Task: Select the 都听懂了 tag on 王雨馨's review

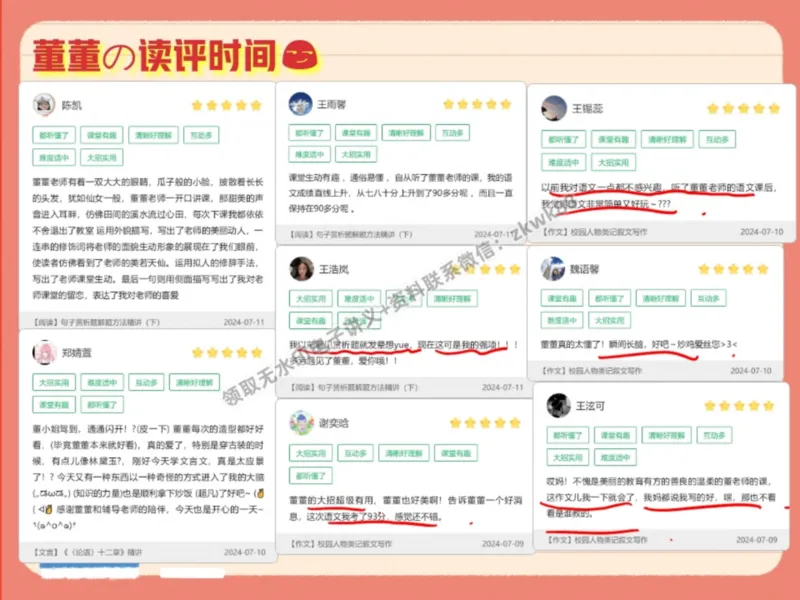Action: (309, 133)
